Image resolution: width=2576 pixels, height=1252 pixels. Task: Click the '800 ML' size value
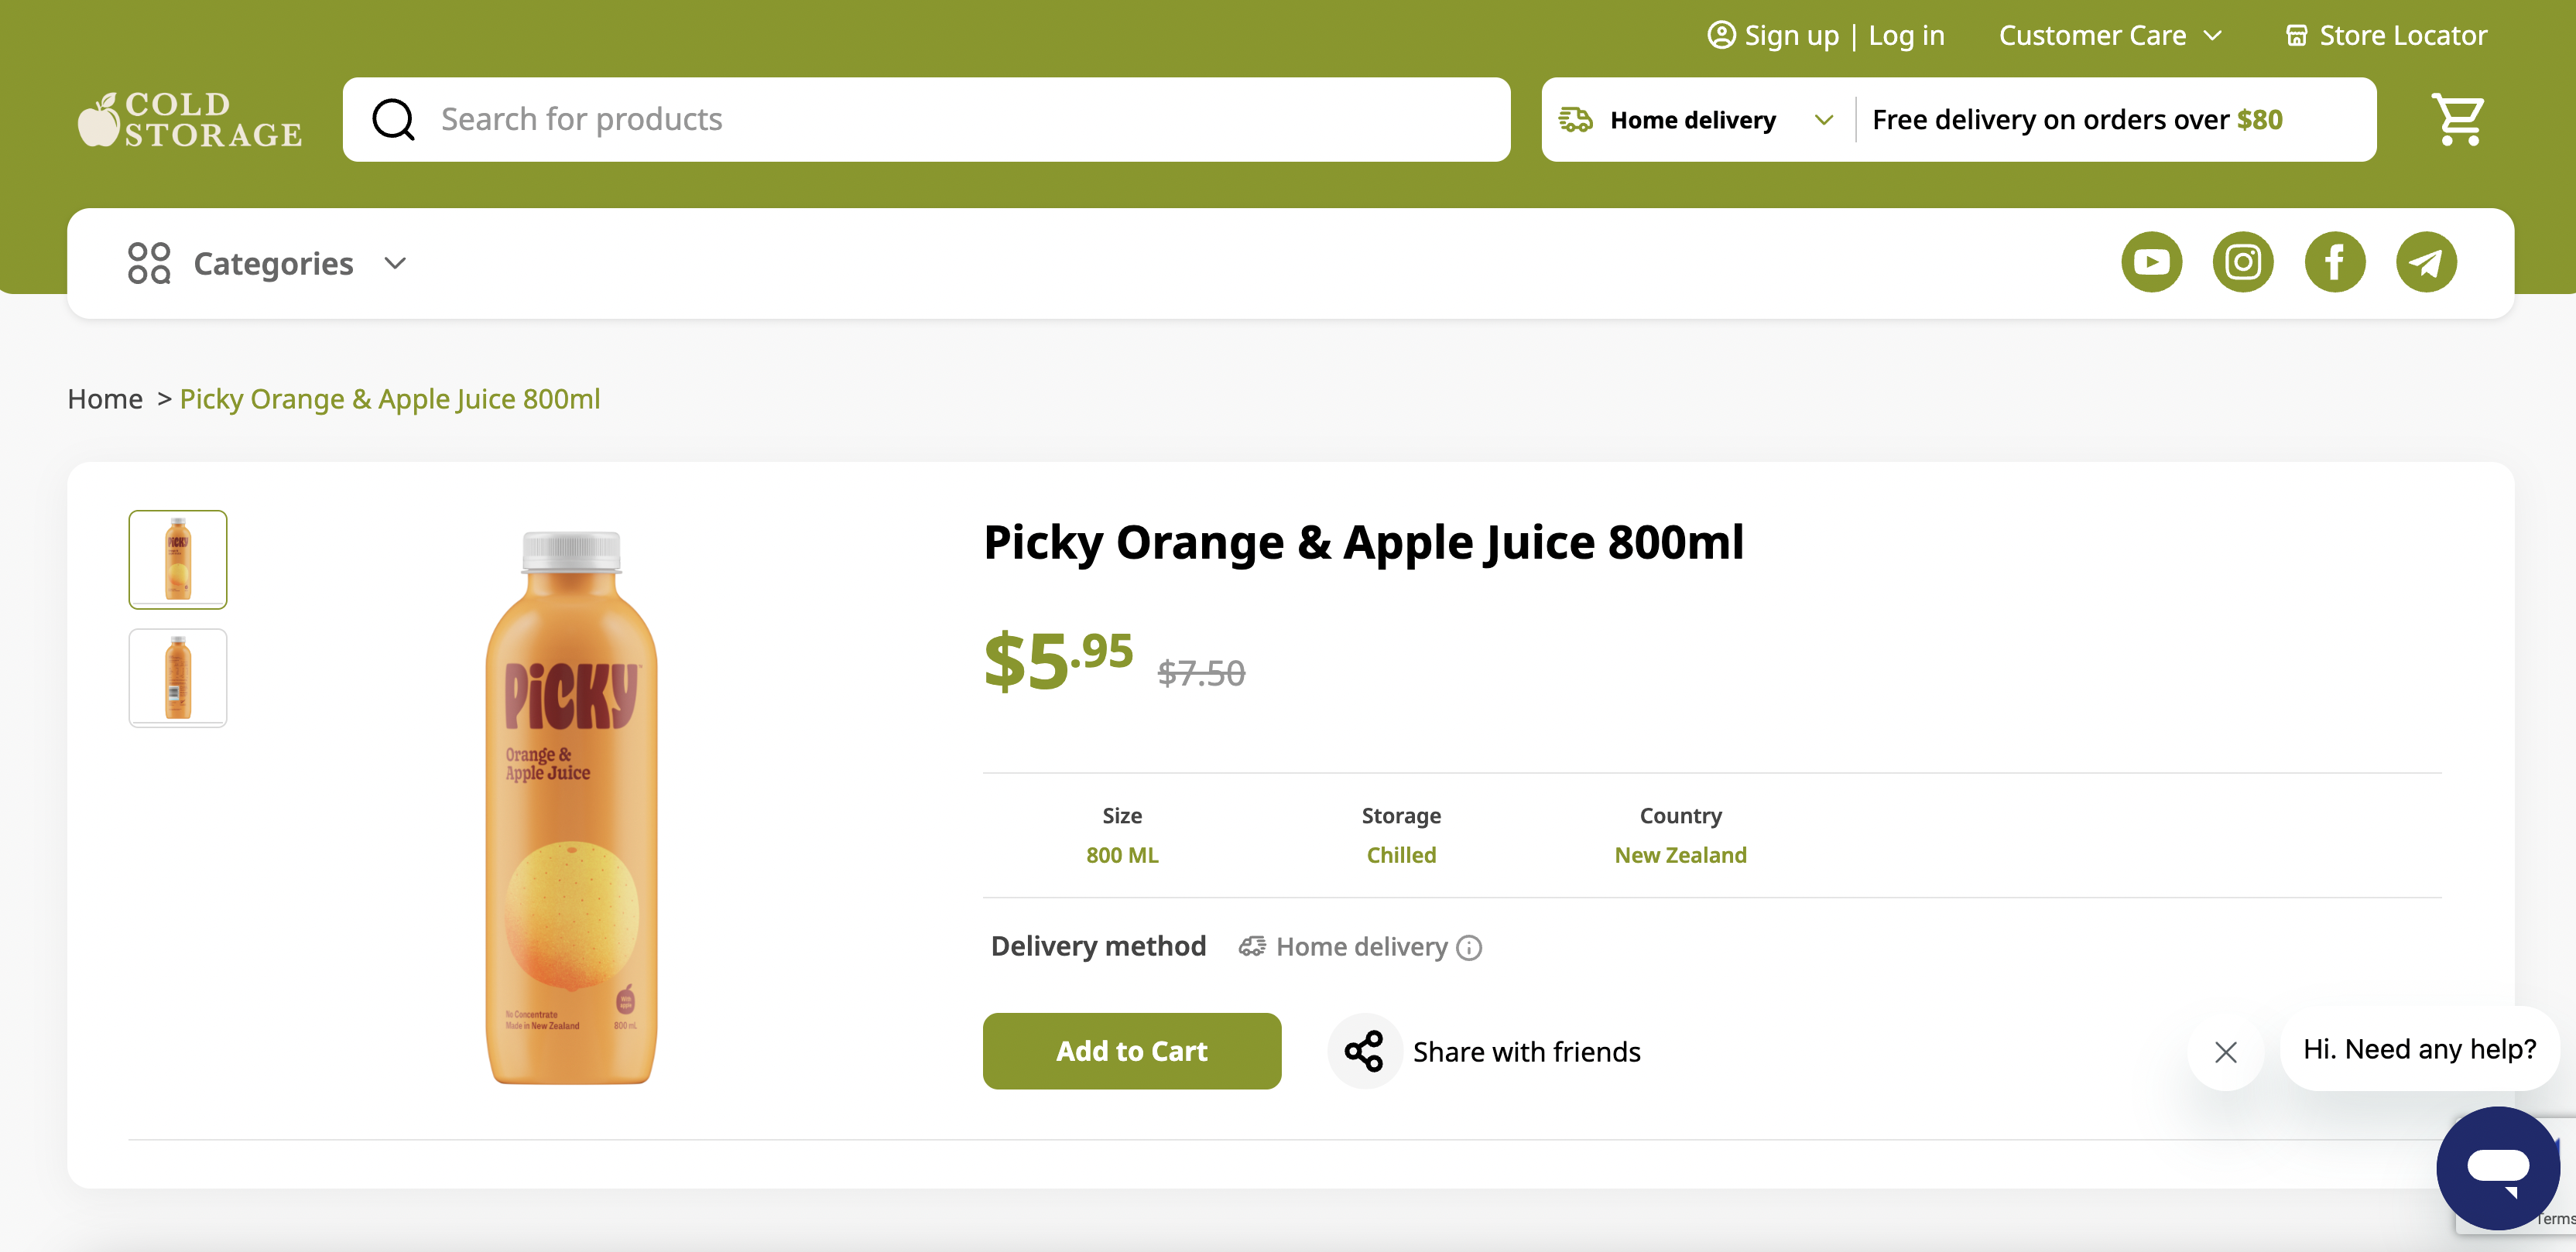click(x=1122, y=855)
